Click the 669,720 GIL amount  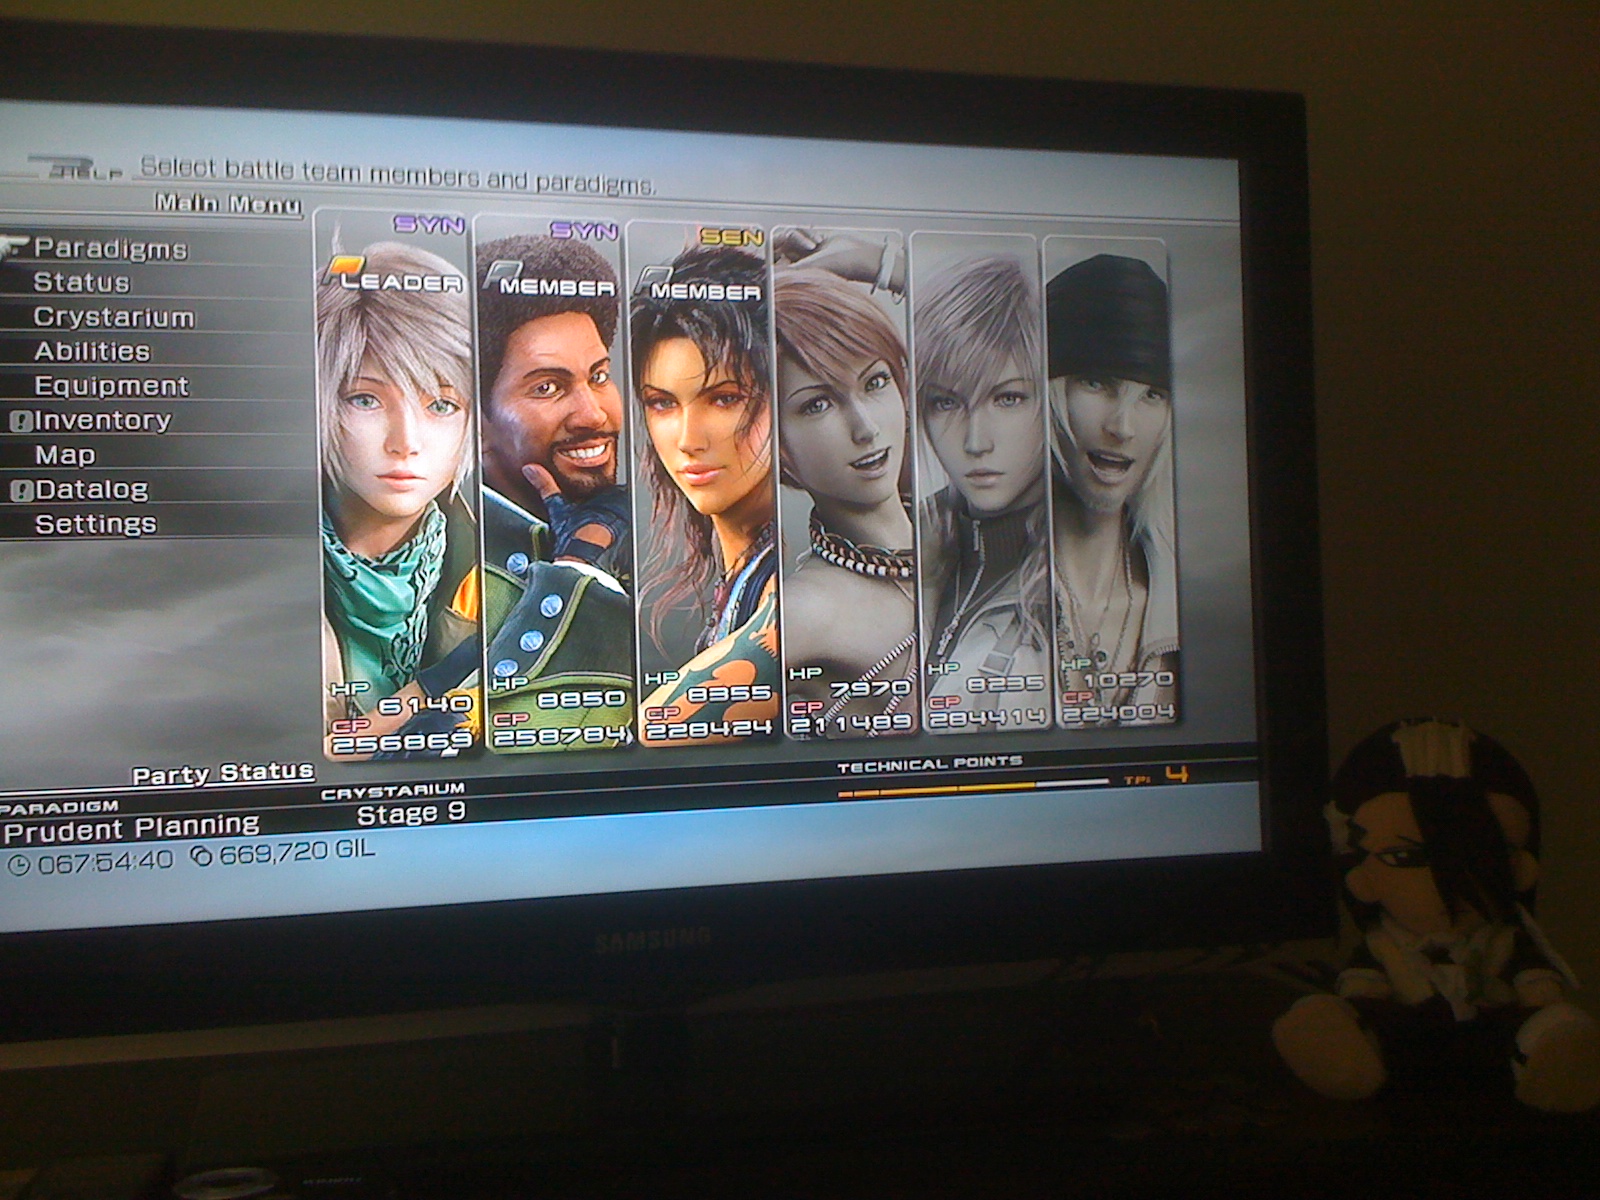[x=297, y=852]
